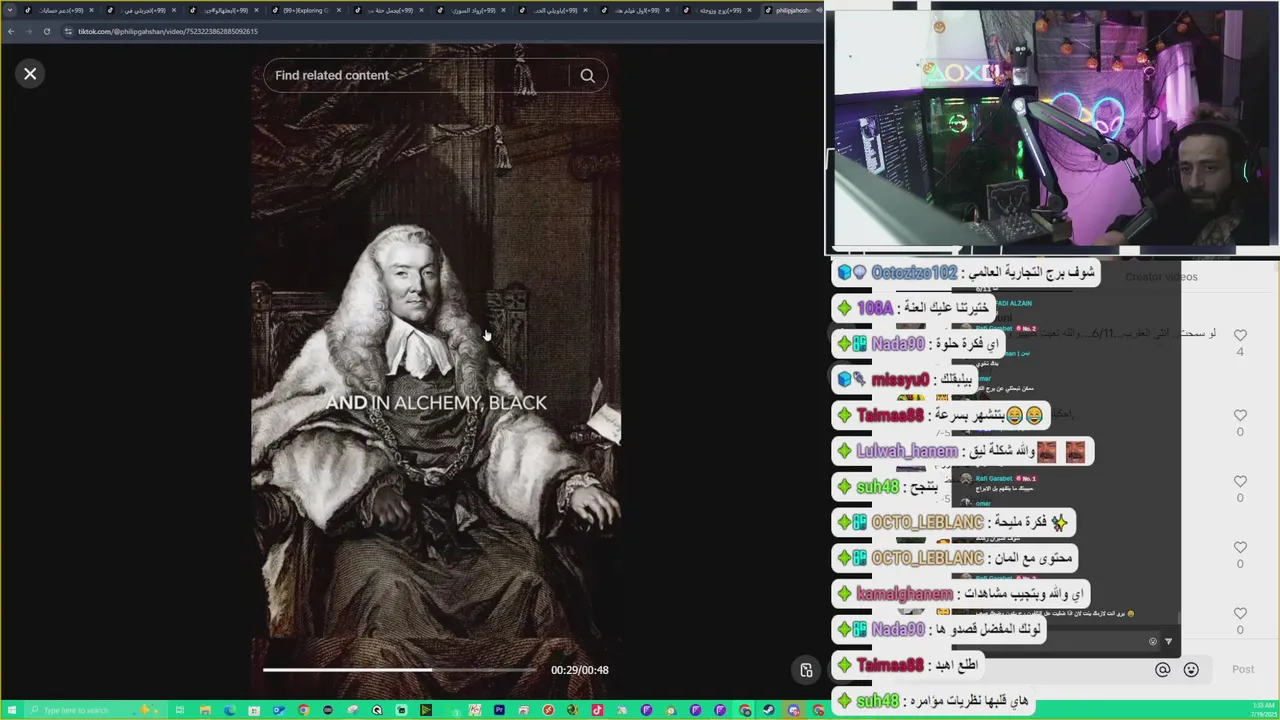The image size is (1280, 720).
Task: Click the mention @ icon in comment box
Action: tap(1162, 670)
